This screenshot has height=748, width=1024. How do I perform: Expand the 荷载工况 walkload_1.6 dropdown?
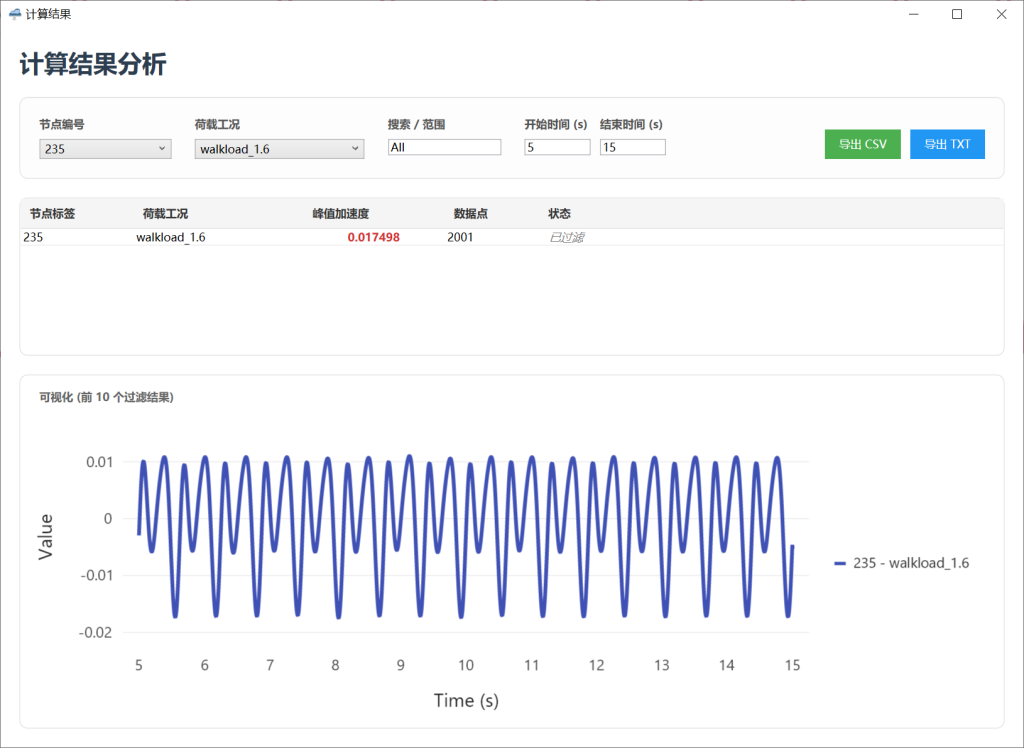[278, 149]
